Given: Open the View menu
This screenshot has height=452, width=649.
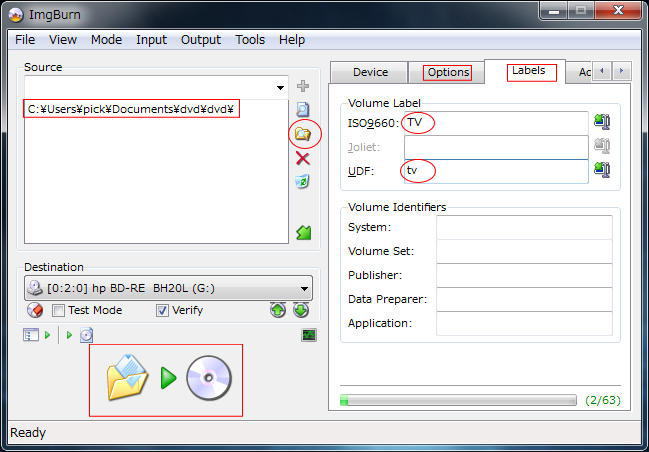Looking at the screenshot, I should point(63,40).
